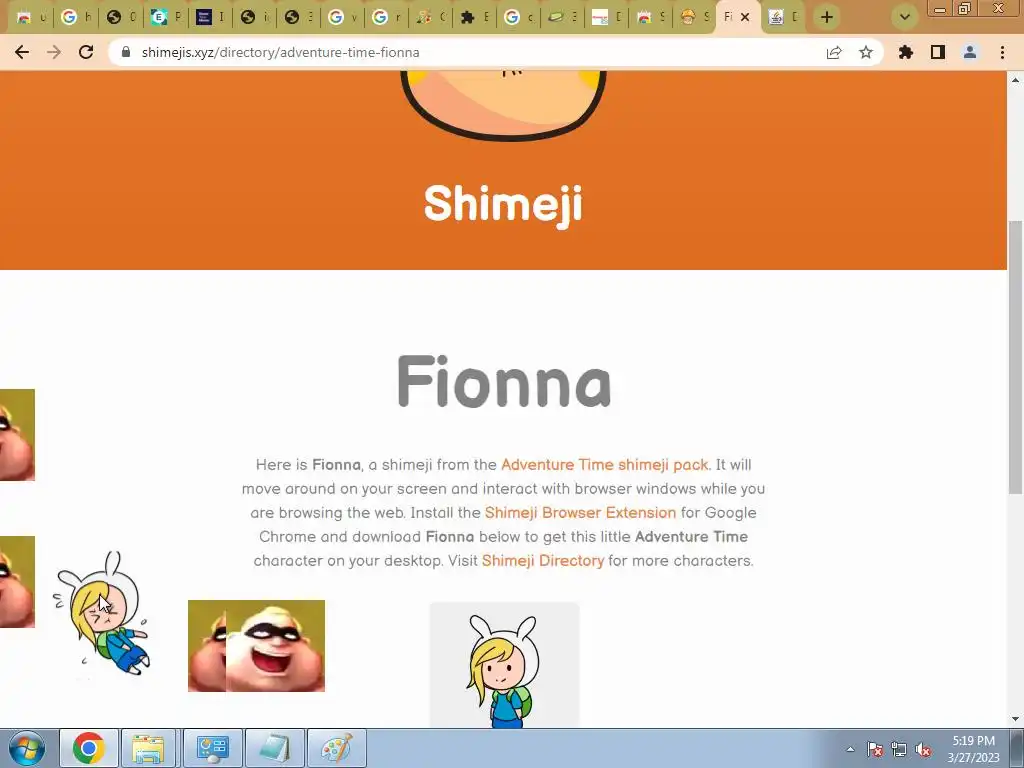Switch to the tab with paint palette icon
The height and width of the screenshot is (768, 1024).
click(430, 17)
